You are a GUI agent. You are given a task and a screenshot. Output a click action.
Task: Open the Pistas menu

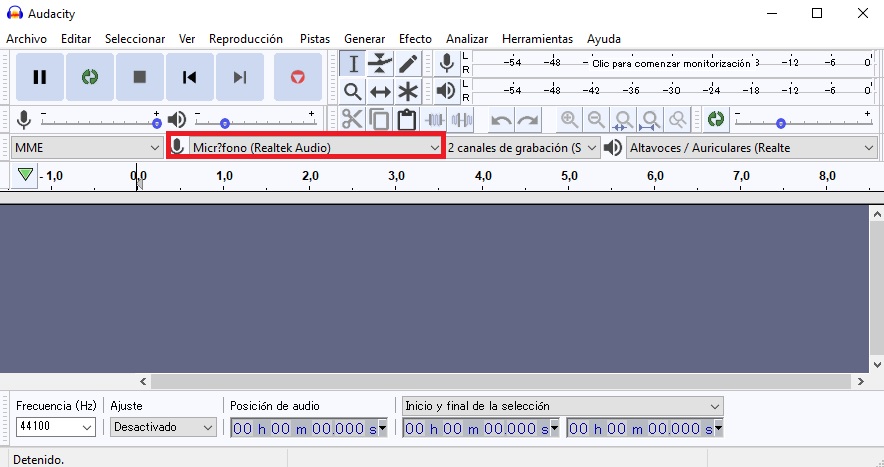315,39
